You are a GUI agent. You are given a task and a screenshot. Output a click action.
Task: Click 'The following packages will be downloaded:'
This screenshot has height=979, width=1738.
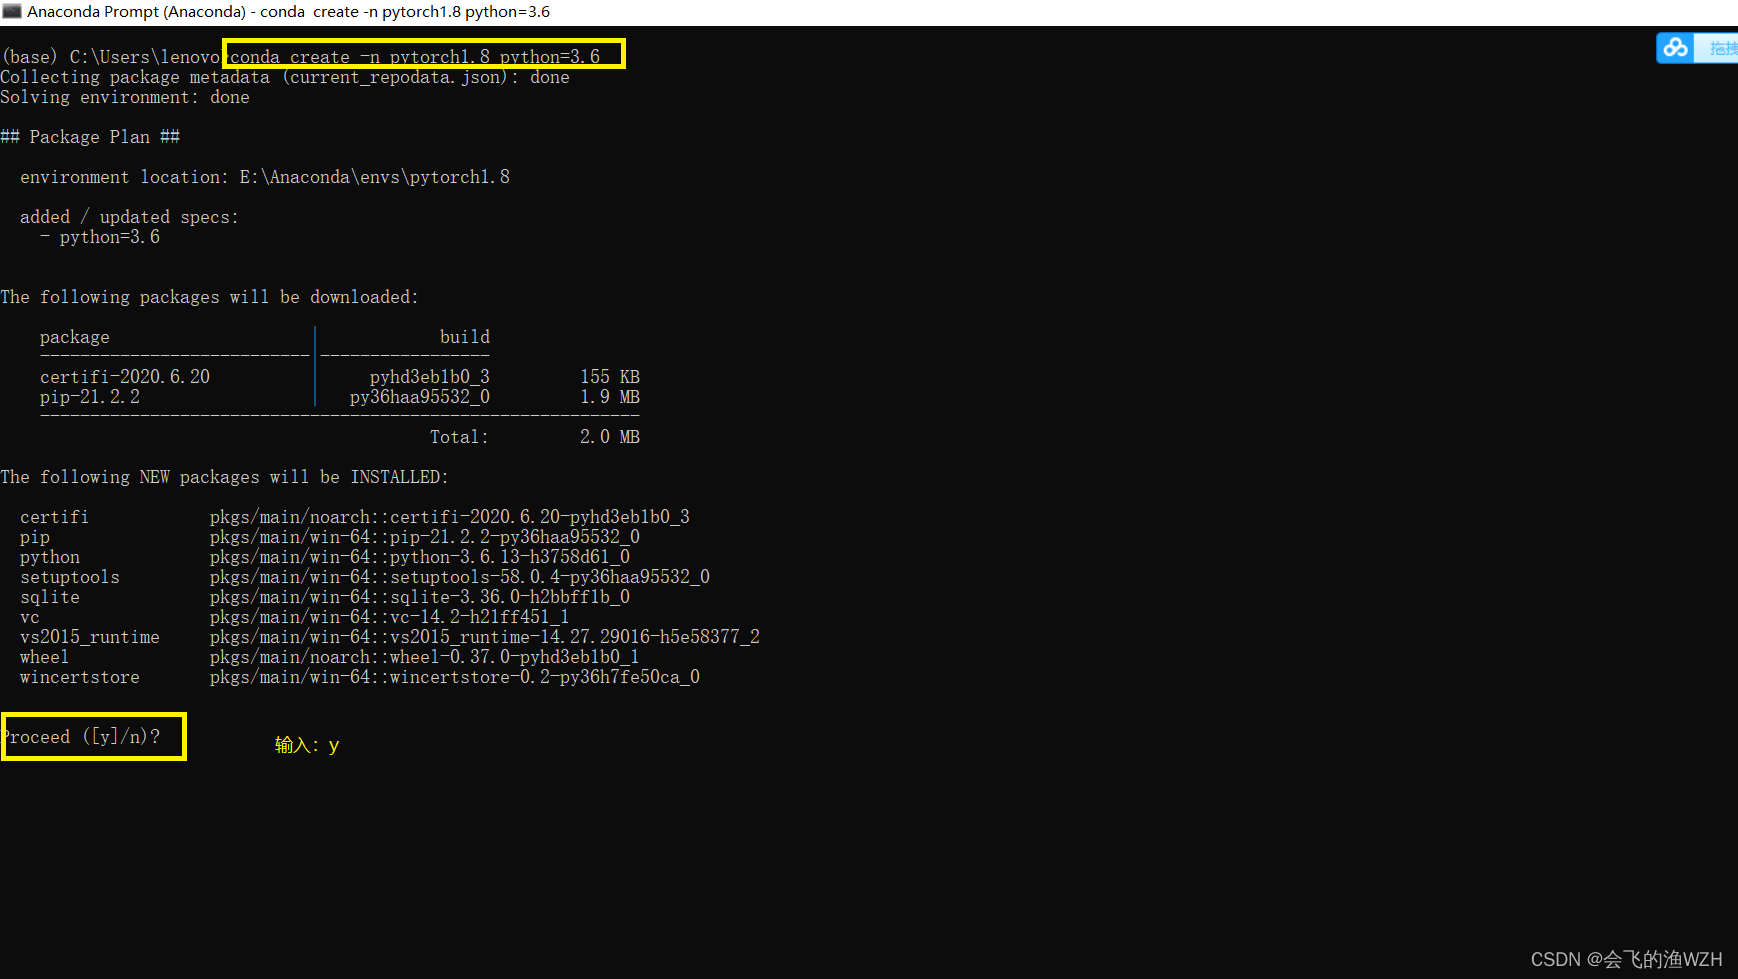pos(210,297)
